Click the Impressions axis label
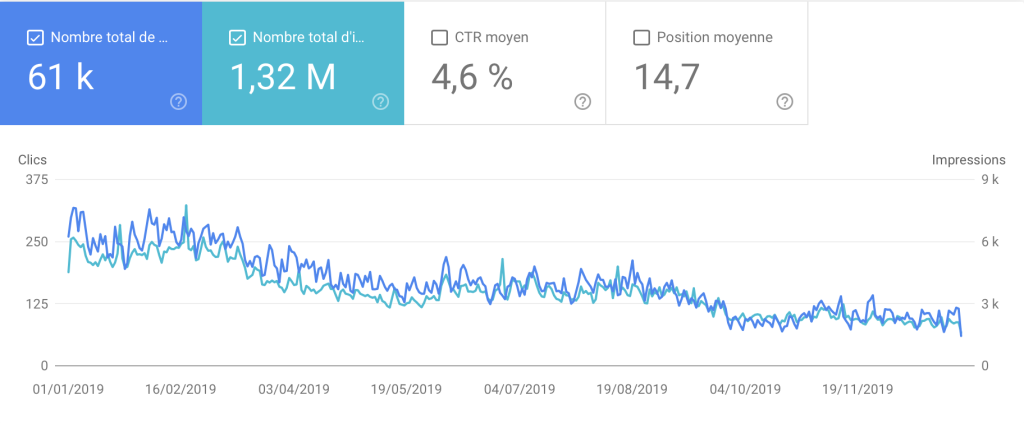 point(968,160)
